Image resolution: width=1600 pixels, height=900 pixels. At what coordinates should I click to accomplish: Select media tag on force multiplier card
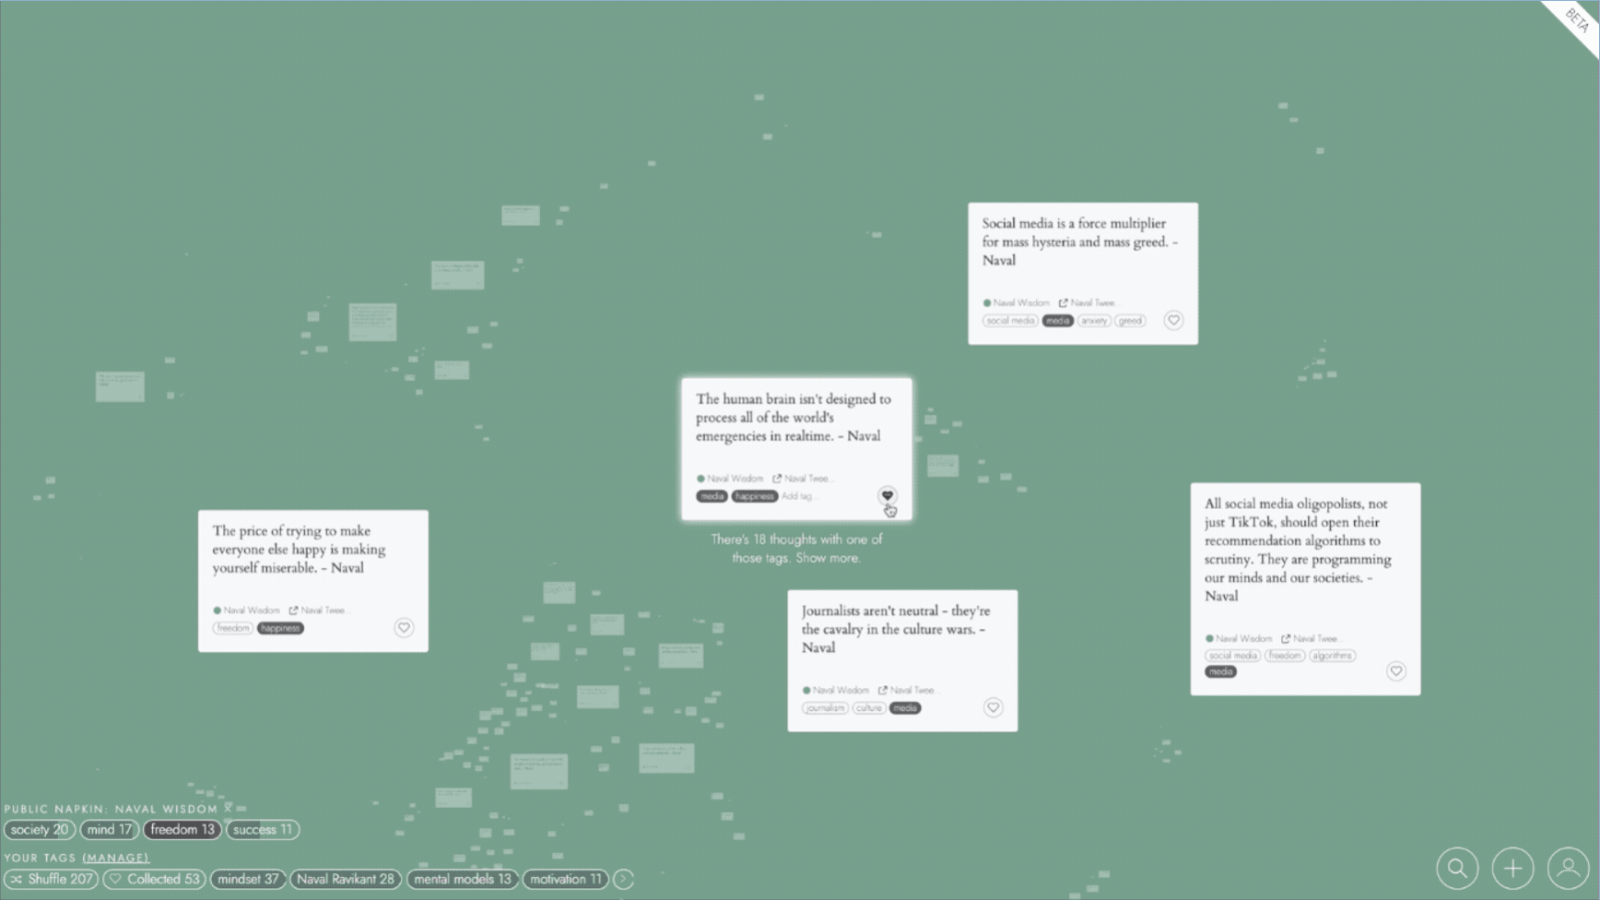[1058, 321]
